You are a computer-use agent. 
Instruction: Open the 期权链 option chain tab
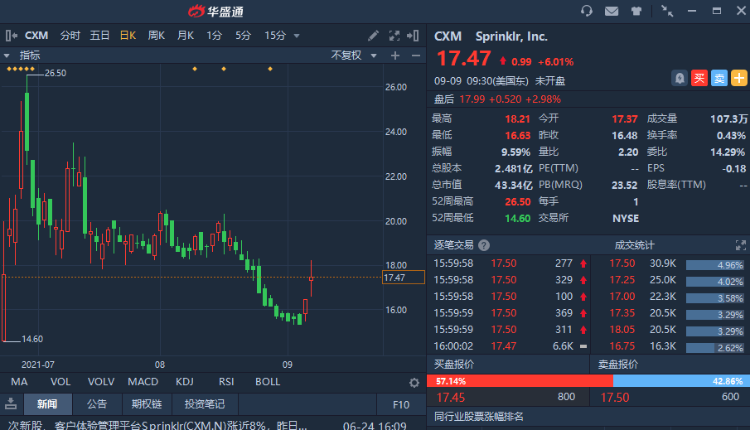coord(147,404)
